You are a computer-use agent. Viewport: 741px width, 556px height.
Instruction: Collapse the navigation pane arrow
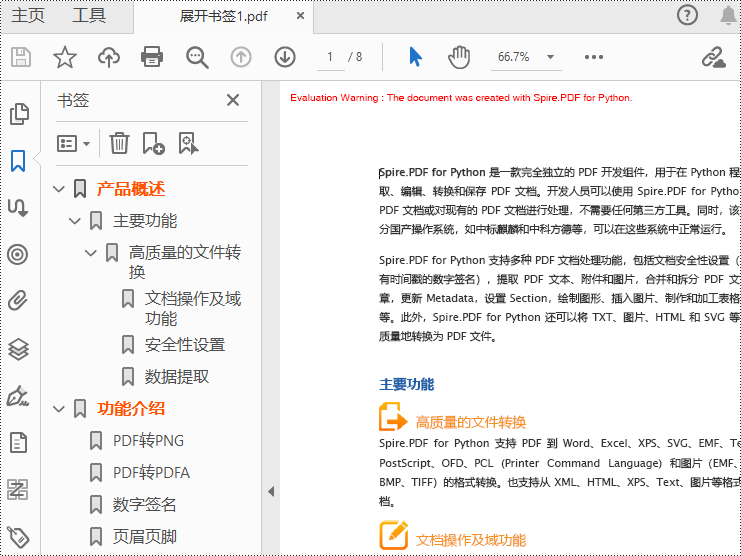click(271, 491)
